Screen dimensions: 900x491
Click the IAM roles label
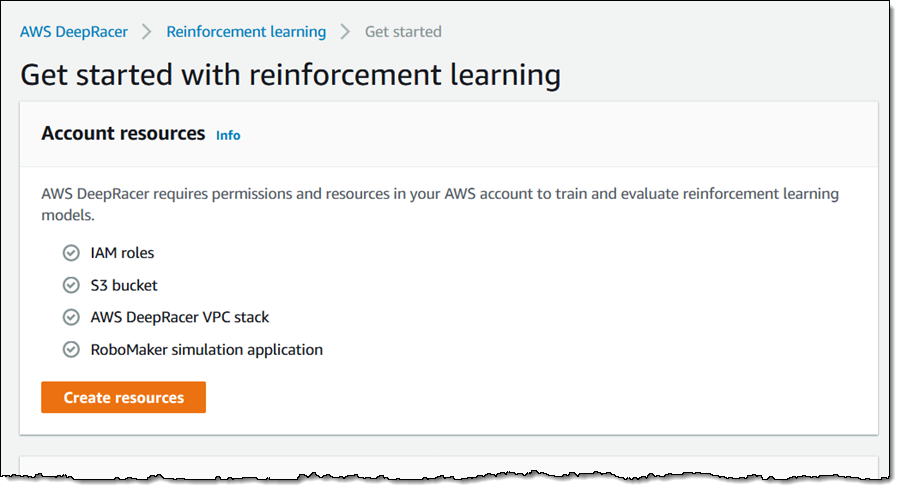(x=122, y=253)
